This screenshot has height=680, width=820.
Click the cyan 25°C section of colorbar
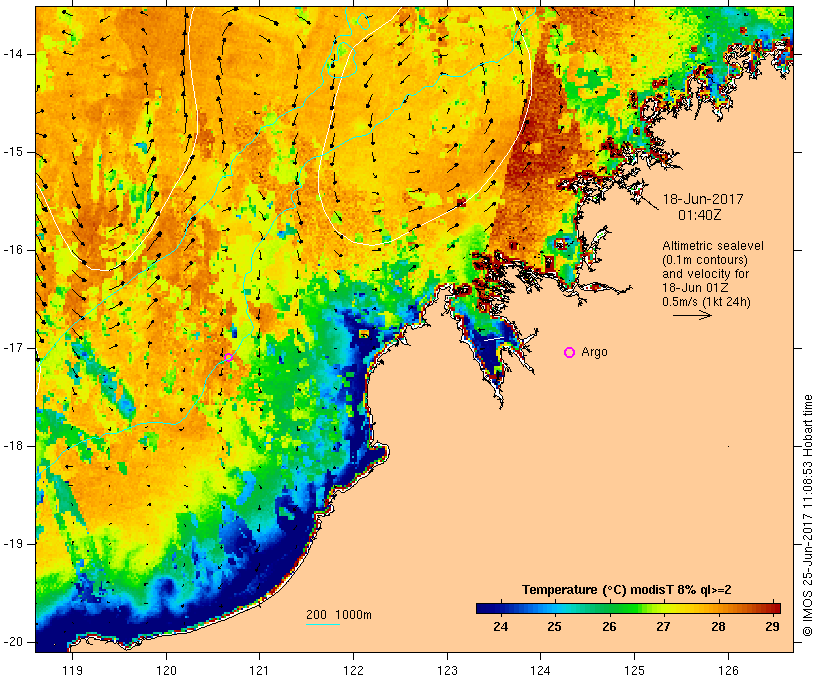pos(555,608)
